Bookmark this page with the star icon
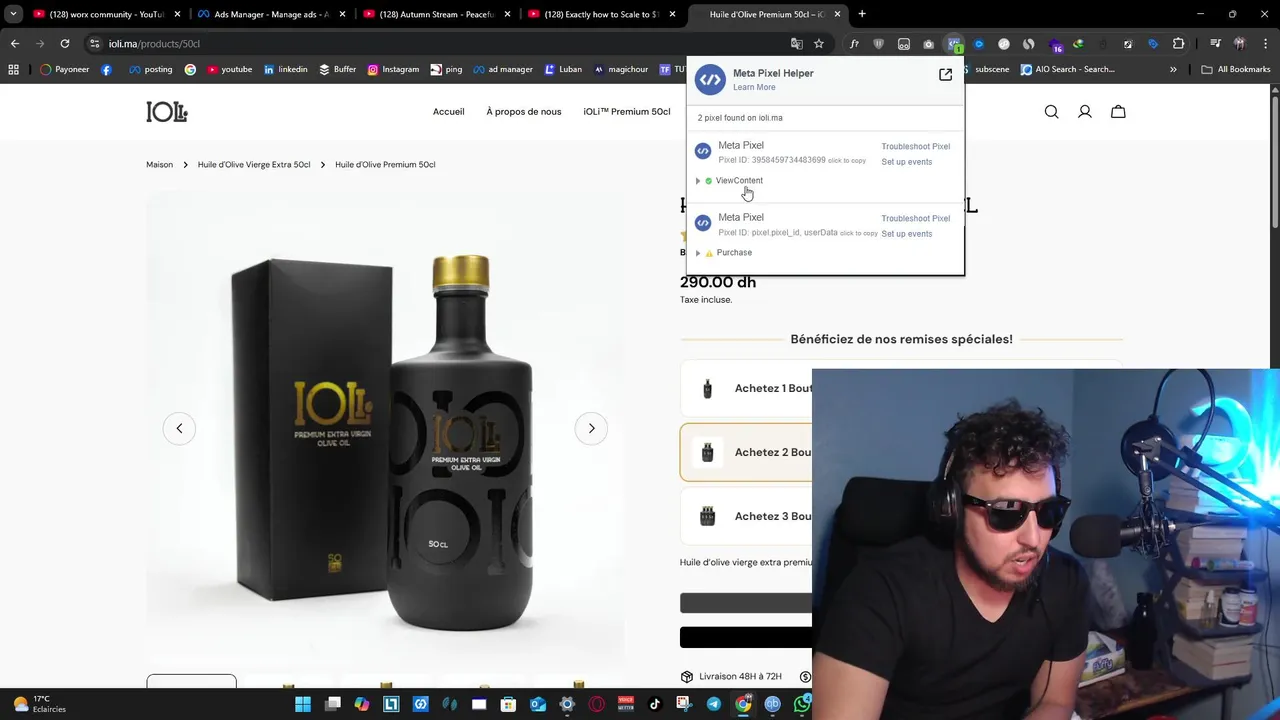 pyautogui.click(x=818, y=44)
